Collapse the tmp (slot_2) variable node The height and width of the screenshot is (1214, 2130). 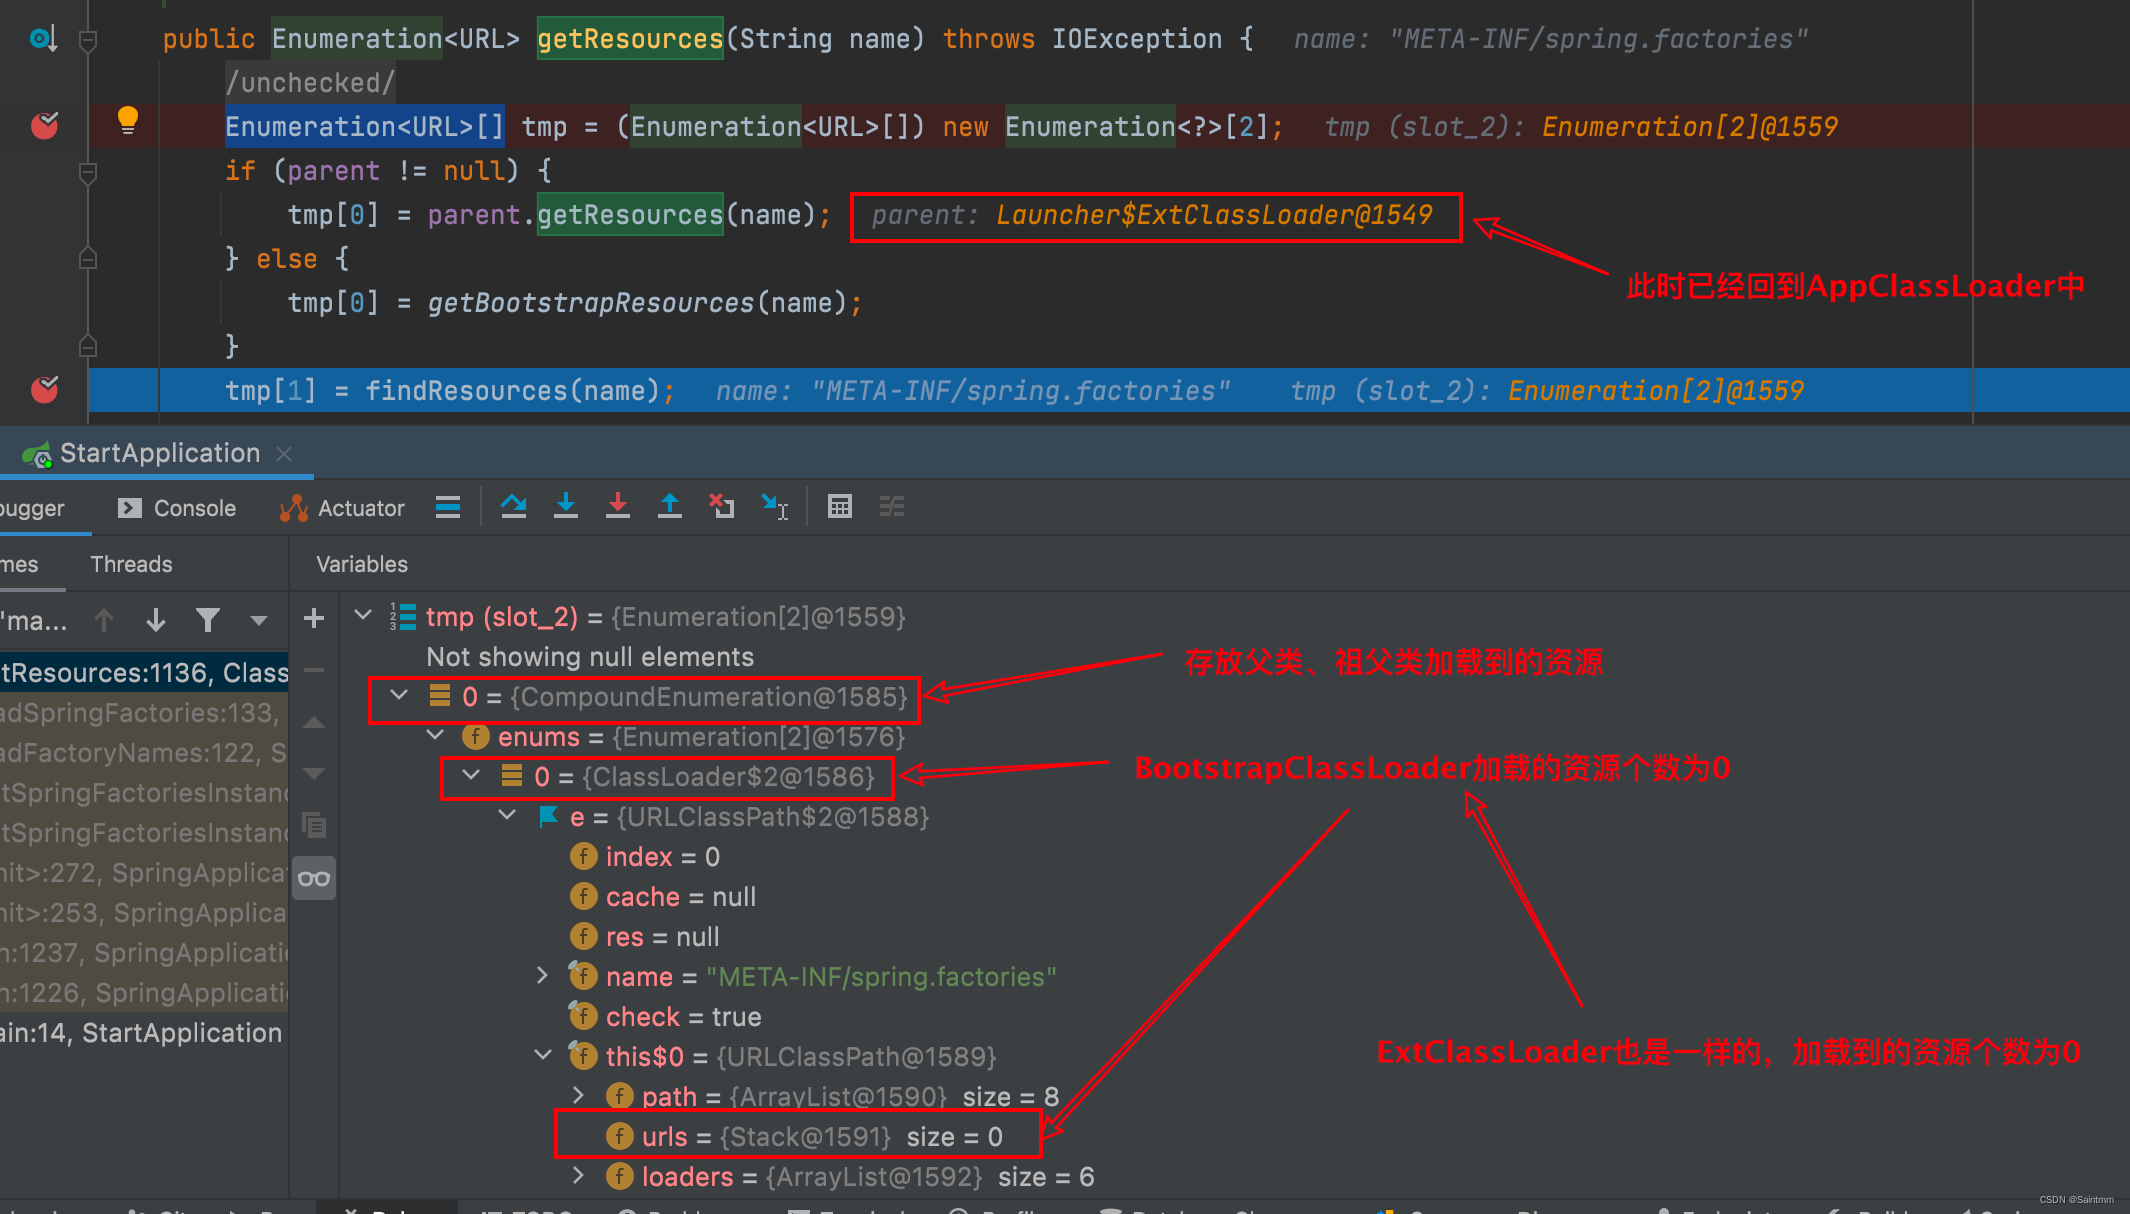point(363,616)
